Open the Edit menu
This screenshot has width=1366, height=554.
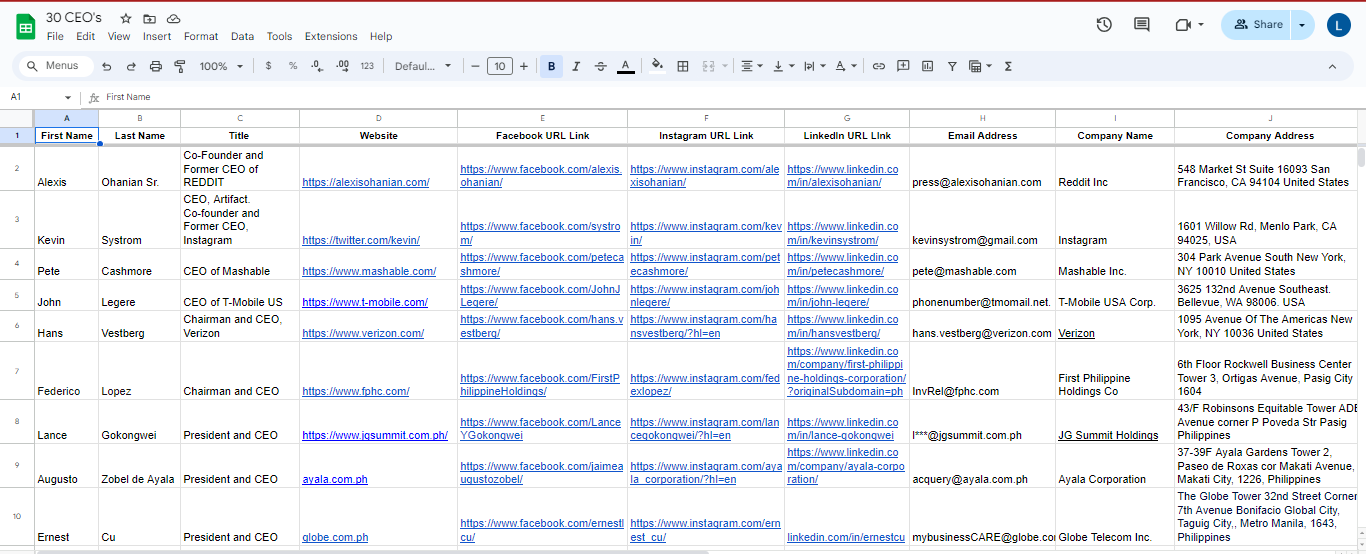coord(86,36)
